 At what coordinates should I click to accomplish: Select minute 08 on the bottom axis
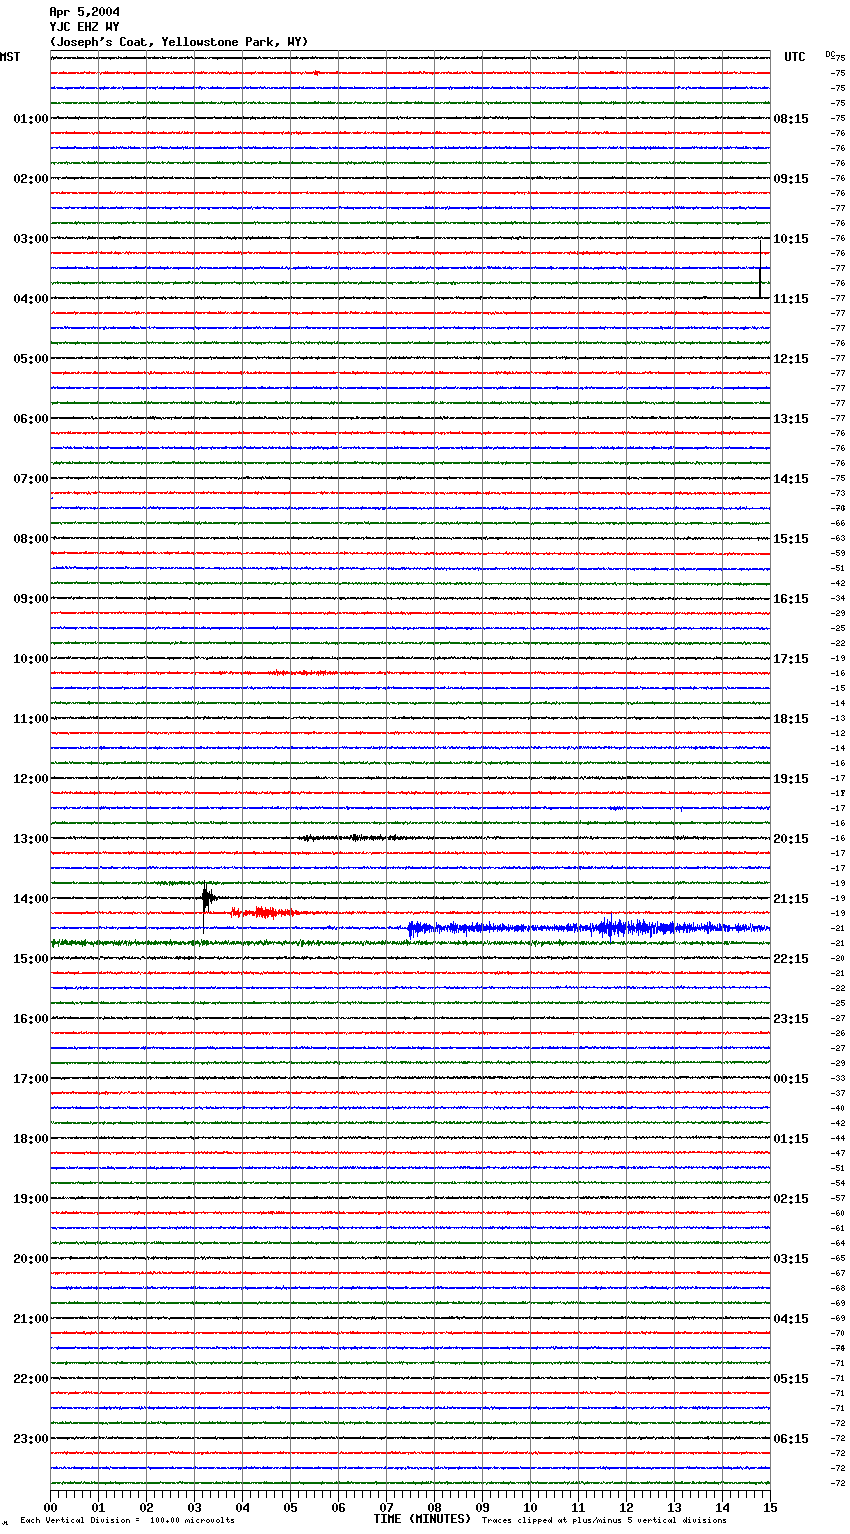[x=434, y=1506]
